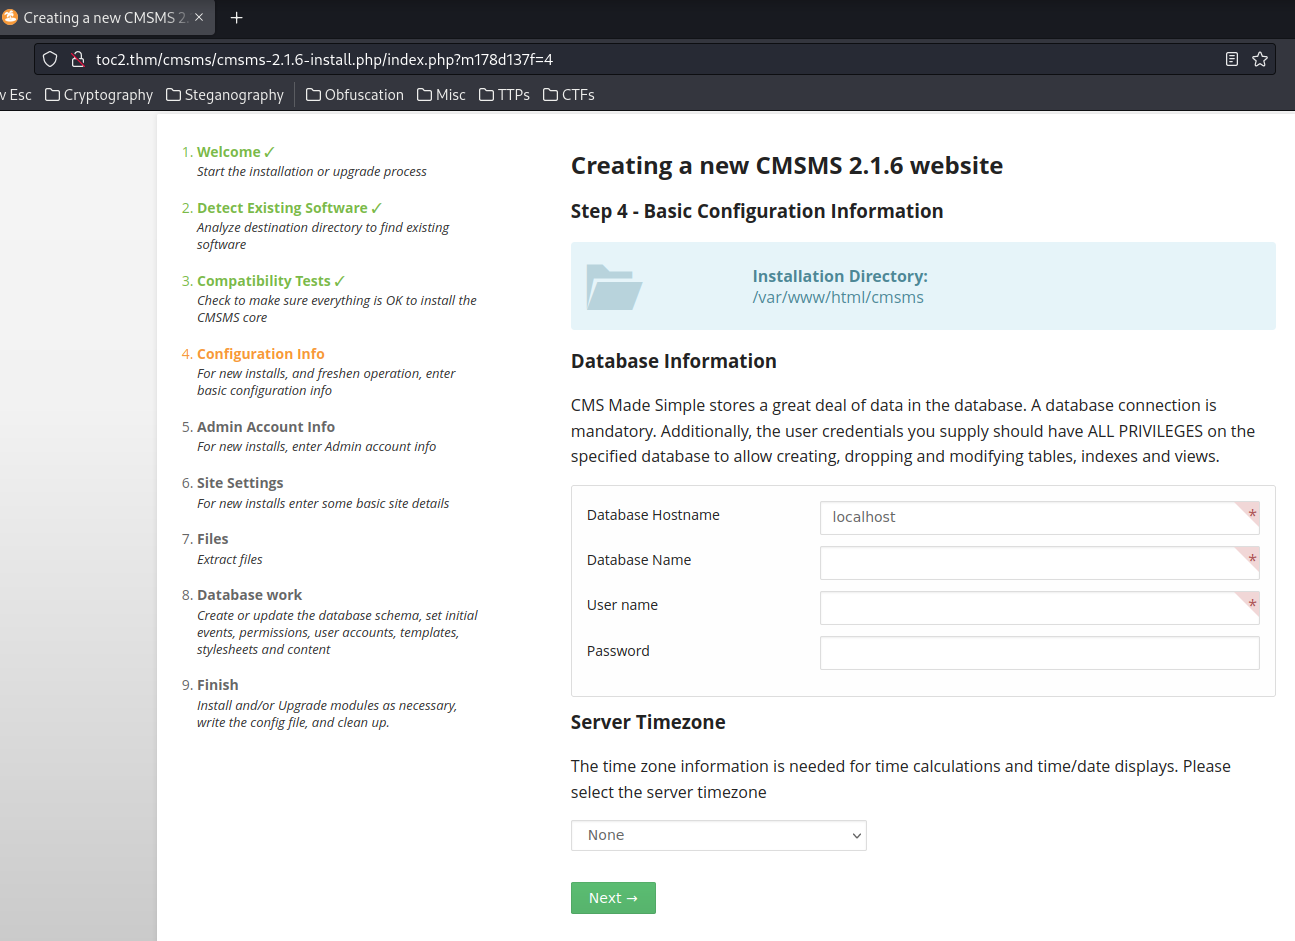Click the 'Configuration Info' step
Screen dimensions: 1295x941
click(x=260, y=354)
